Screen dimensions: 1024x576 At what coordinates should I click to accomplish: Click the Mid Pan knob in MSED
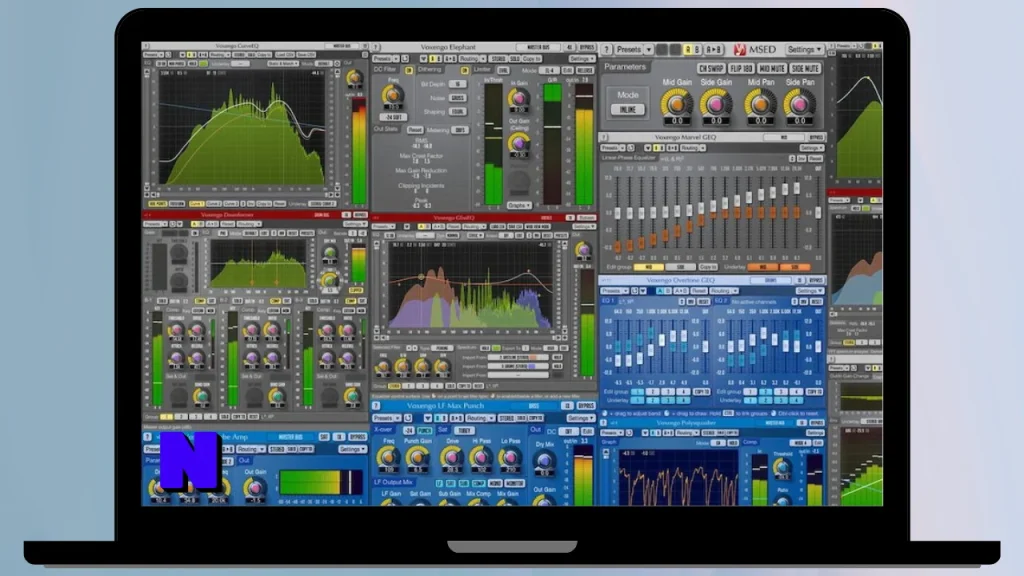(x=760, y=103)
